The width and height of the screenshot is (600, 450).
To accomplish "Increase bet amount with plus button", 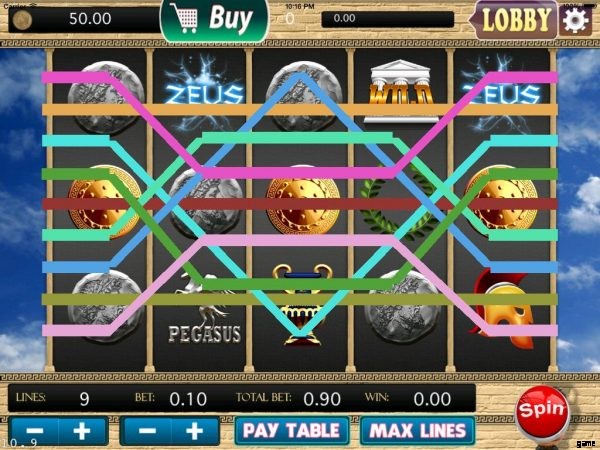I will [x=194, y=431].
